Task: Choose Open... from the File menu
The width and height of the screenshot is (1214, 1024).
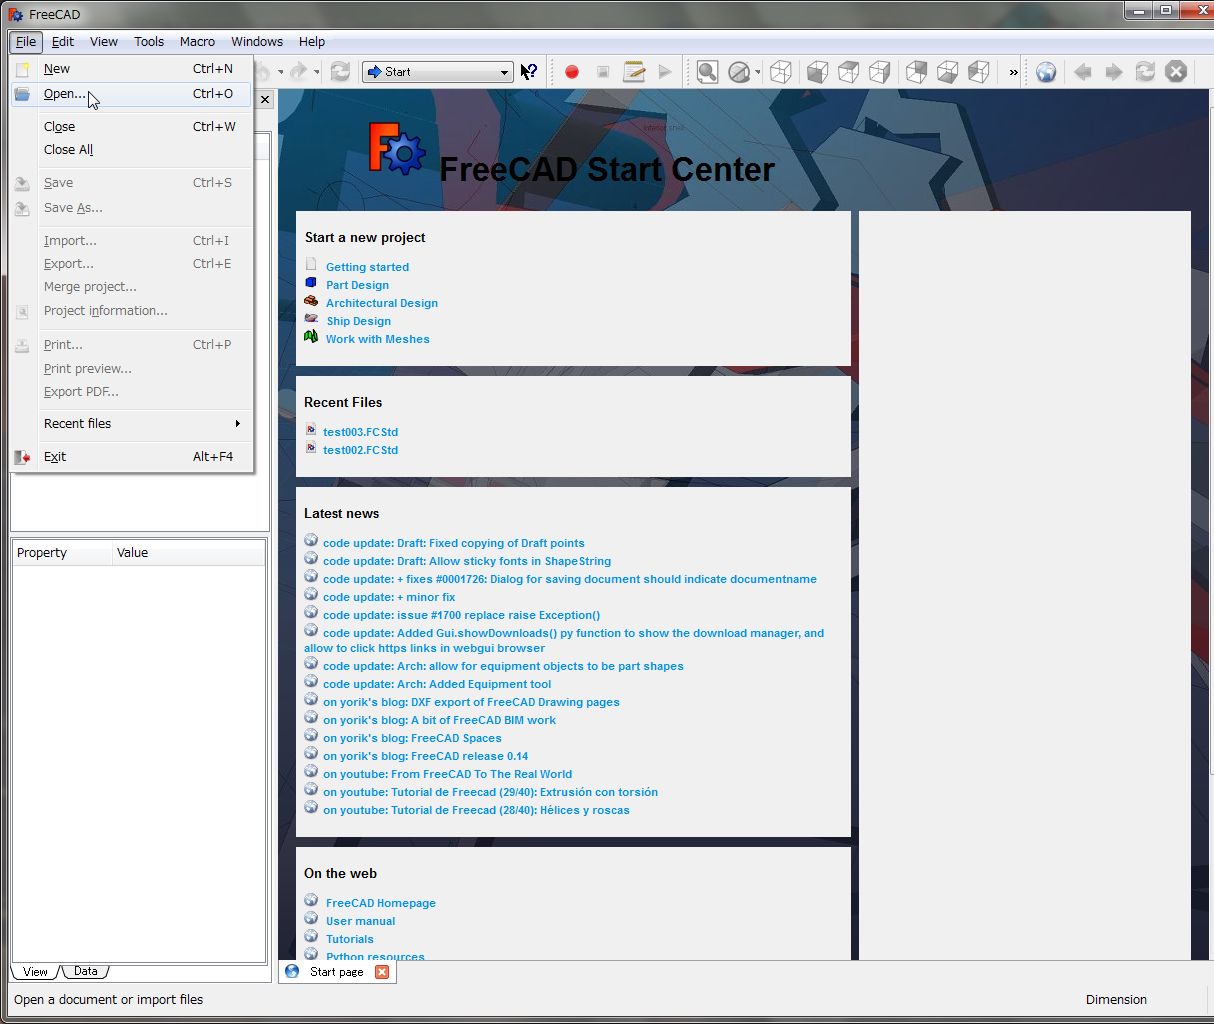Action: coord(65,94)
